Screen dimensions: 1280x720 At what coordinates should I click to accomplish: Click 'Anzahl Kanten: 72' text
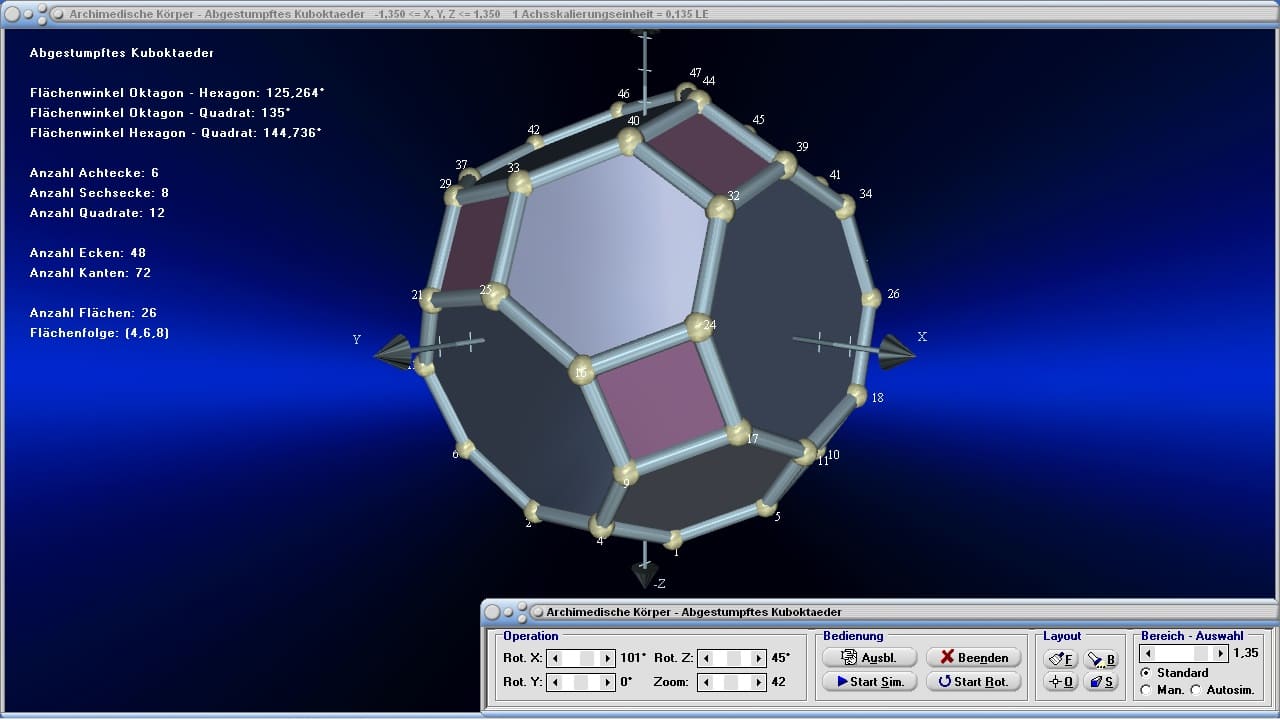coord(90,273)
